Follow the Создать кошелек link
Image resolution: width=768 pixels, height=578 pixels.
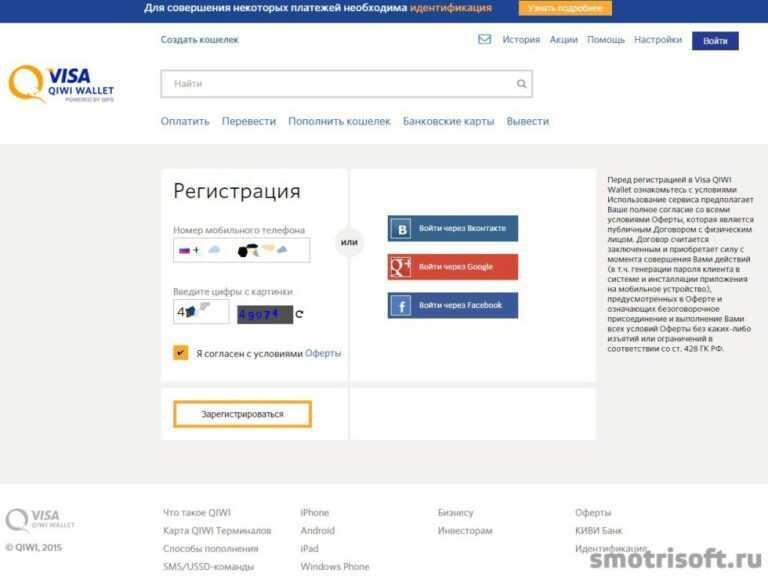tap(199, 40)
